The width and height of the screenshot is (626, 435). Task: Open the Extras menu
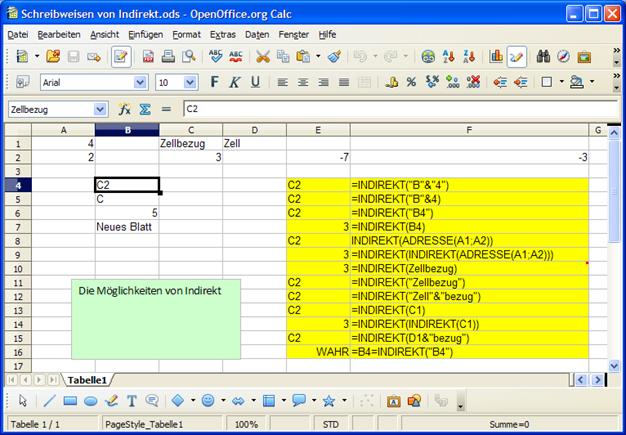[222, 34]
